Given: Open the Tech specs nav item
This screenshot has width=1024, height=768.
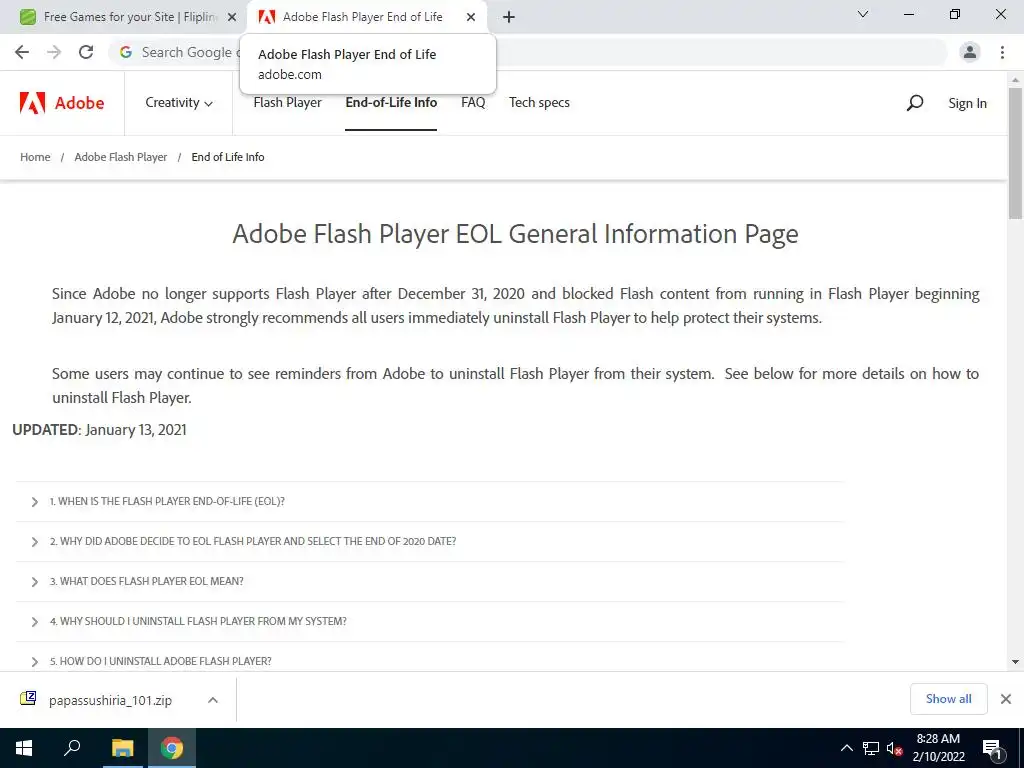Looking at the screenshot, I should pos(539,103).
